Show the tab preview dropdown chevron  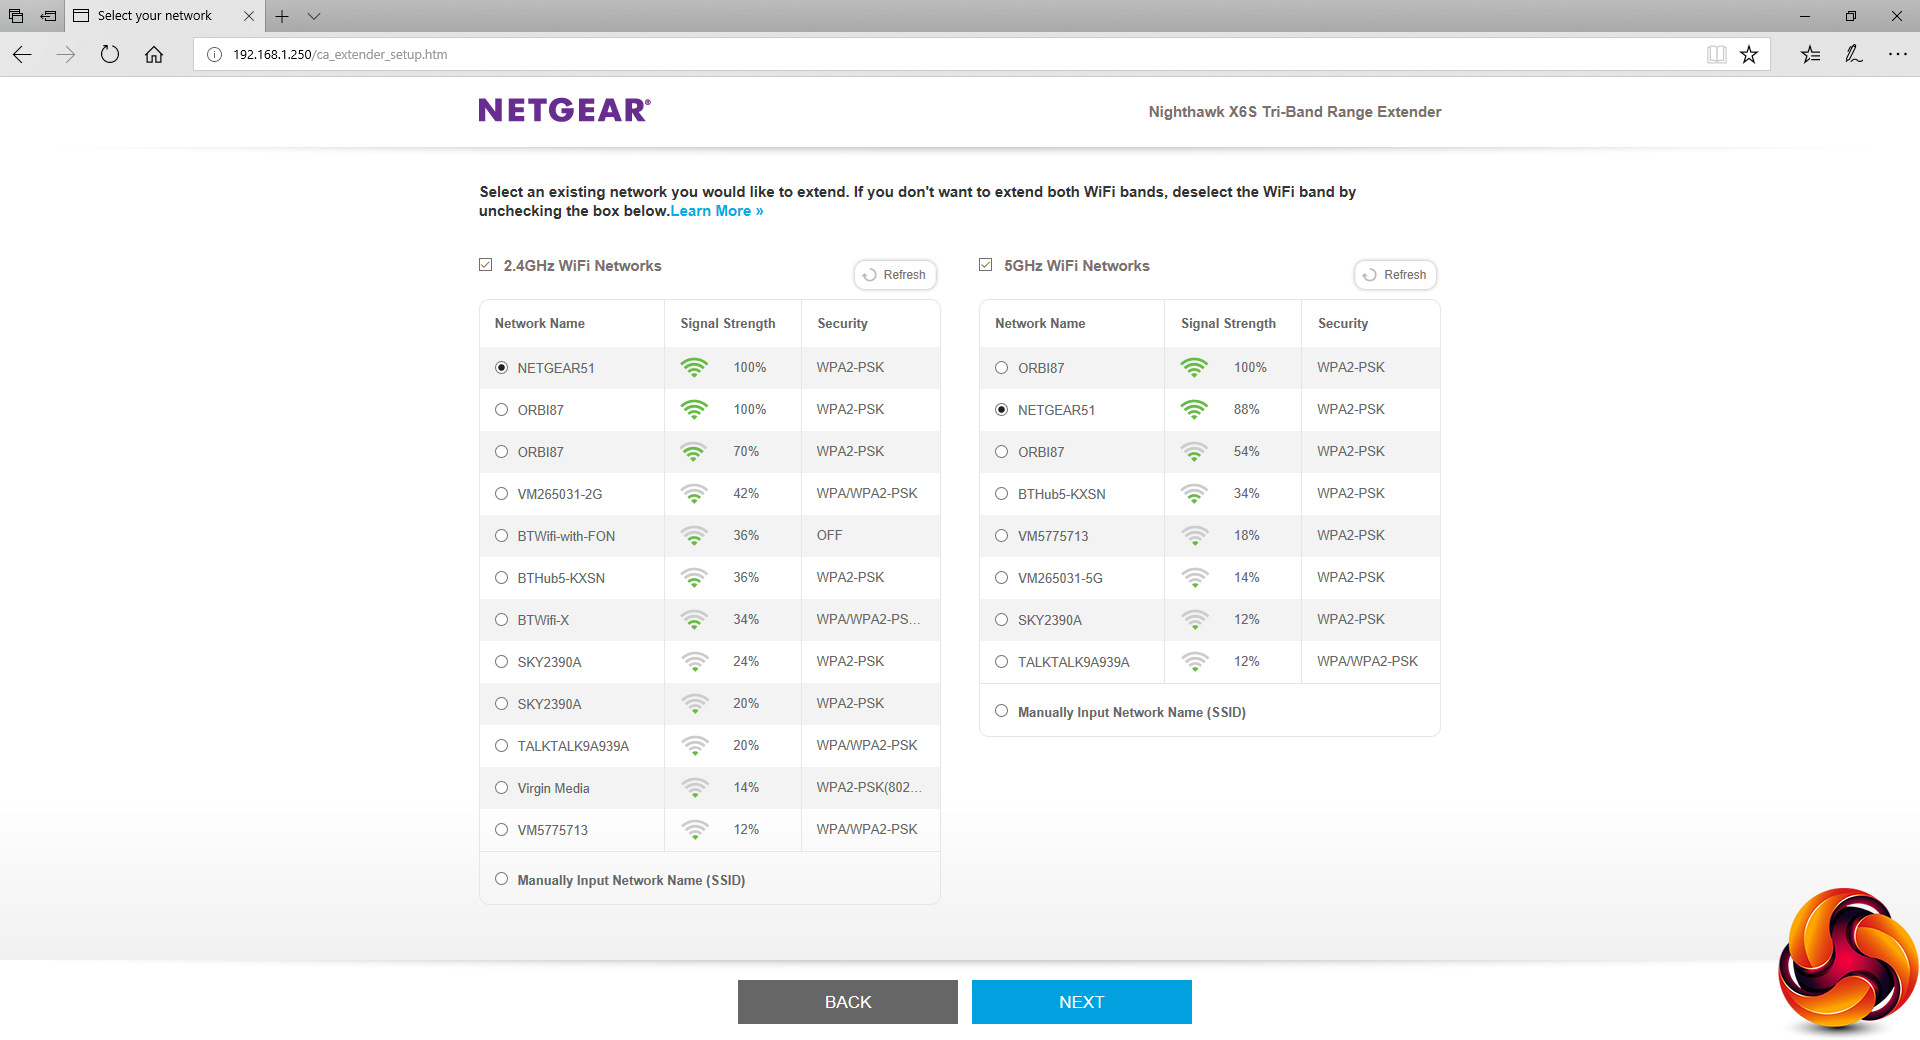tap(314, 16)
